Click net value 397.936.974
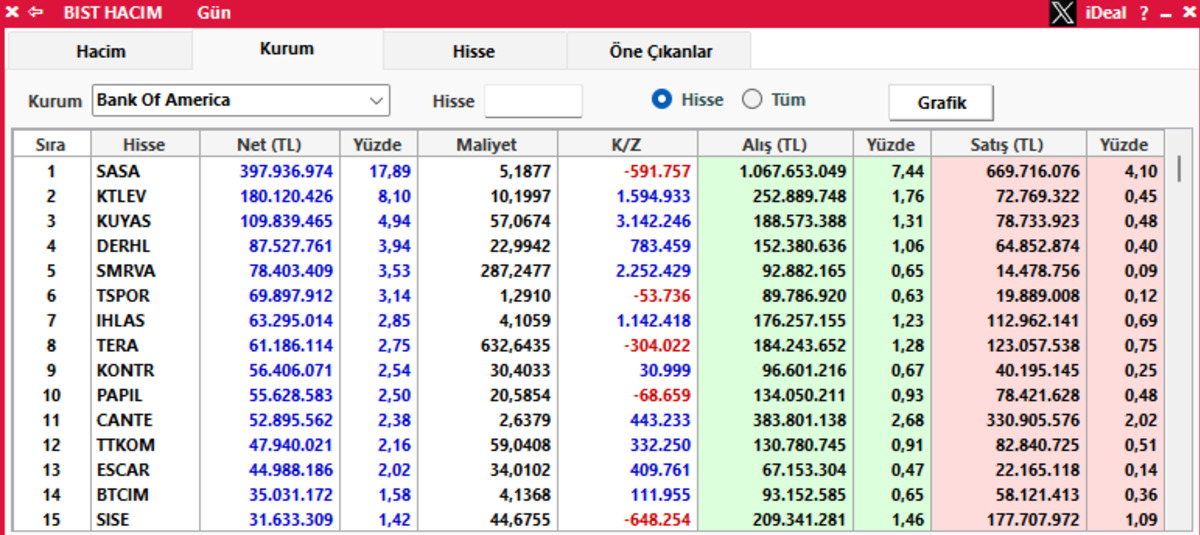1200x535 pixels. tap(286, 171)
